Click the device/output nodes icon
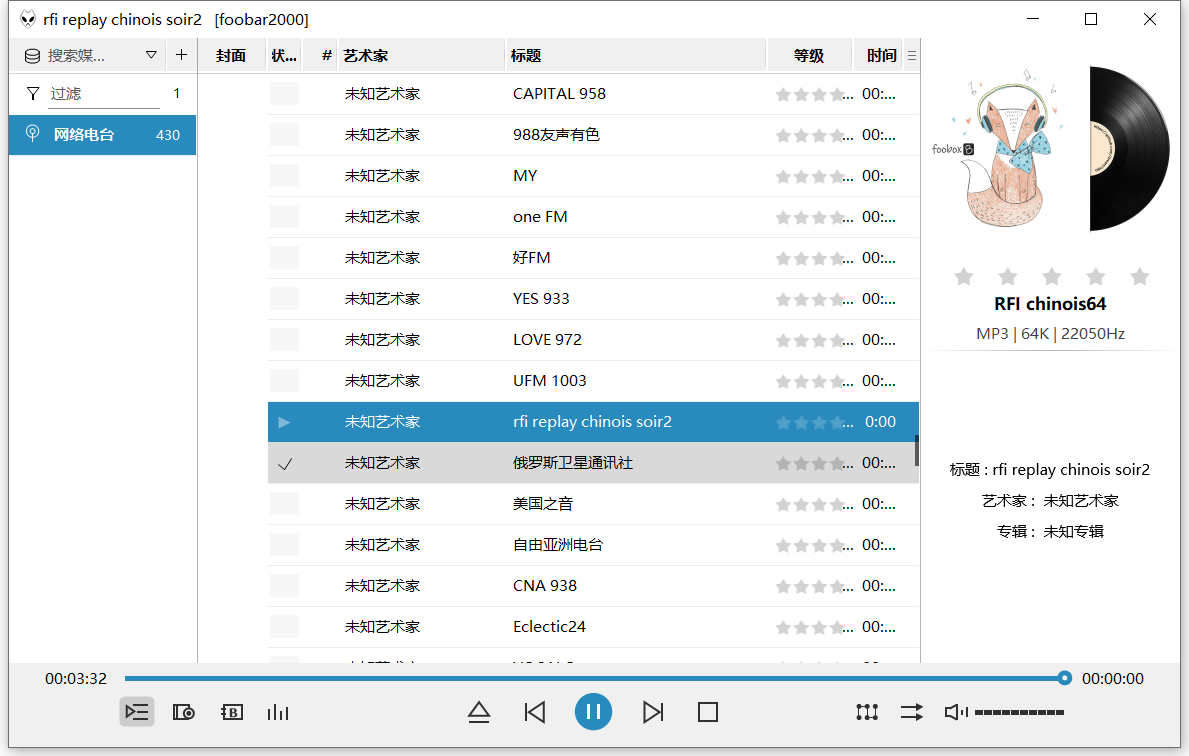1189x756 pixels. coord(867,712)
